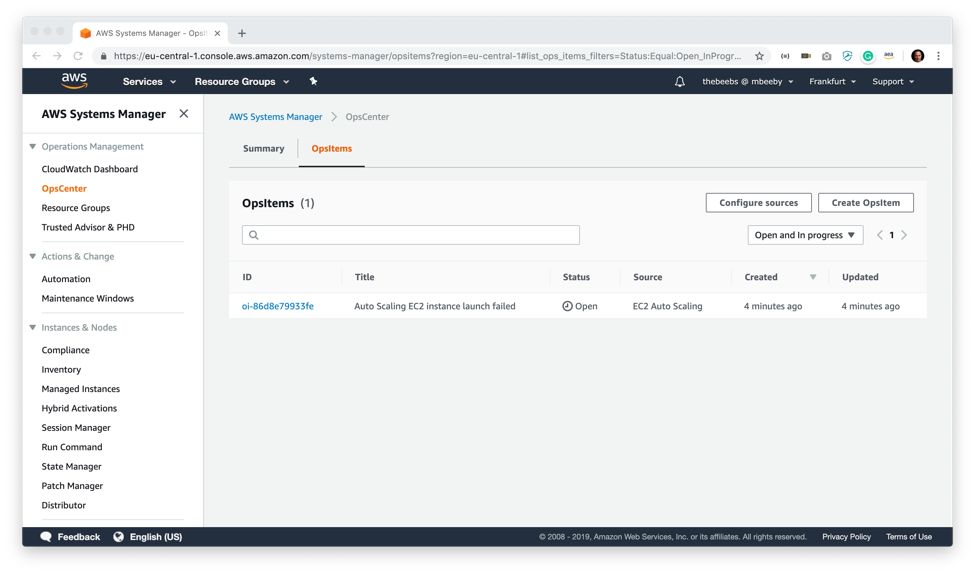Click the AWS logo home icon
The width and height of the screenshot is (974, 572).
74,81
